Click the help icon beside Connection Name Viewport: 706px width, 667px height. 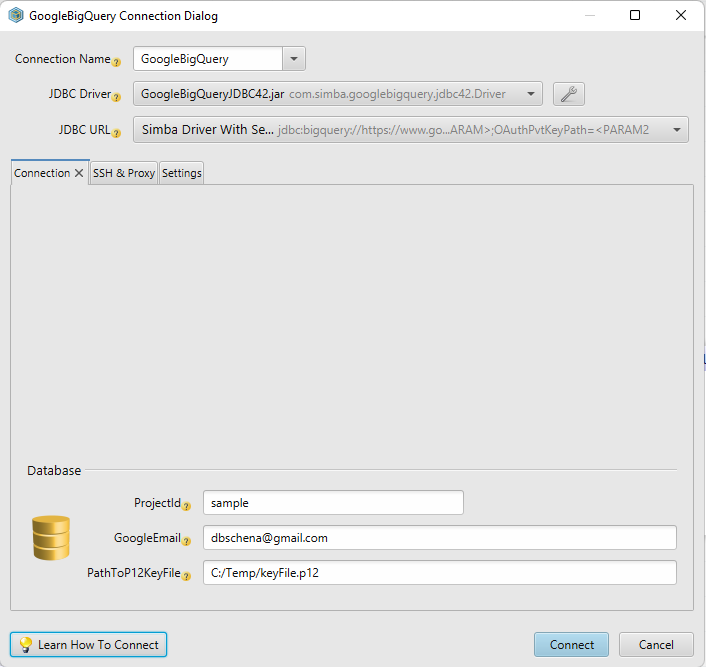click(x=116, y=62)
